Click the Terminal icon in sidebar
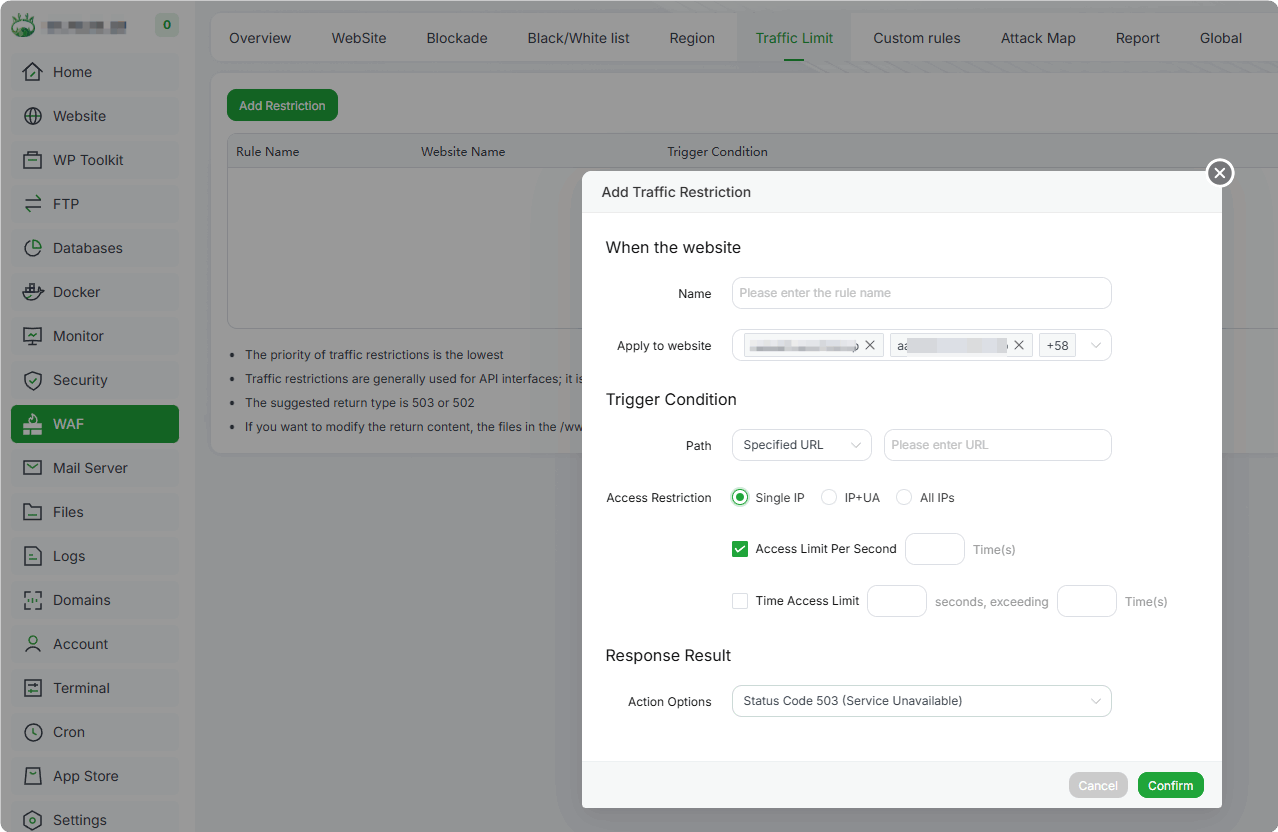 click(33, 688)
